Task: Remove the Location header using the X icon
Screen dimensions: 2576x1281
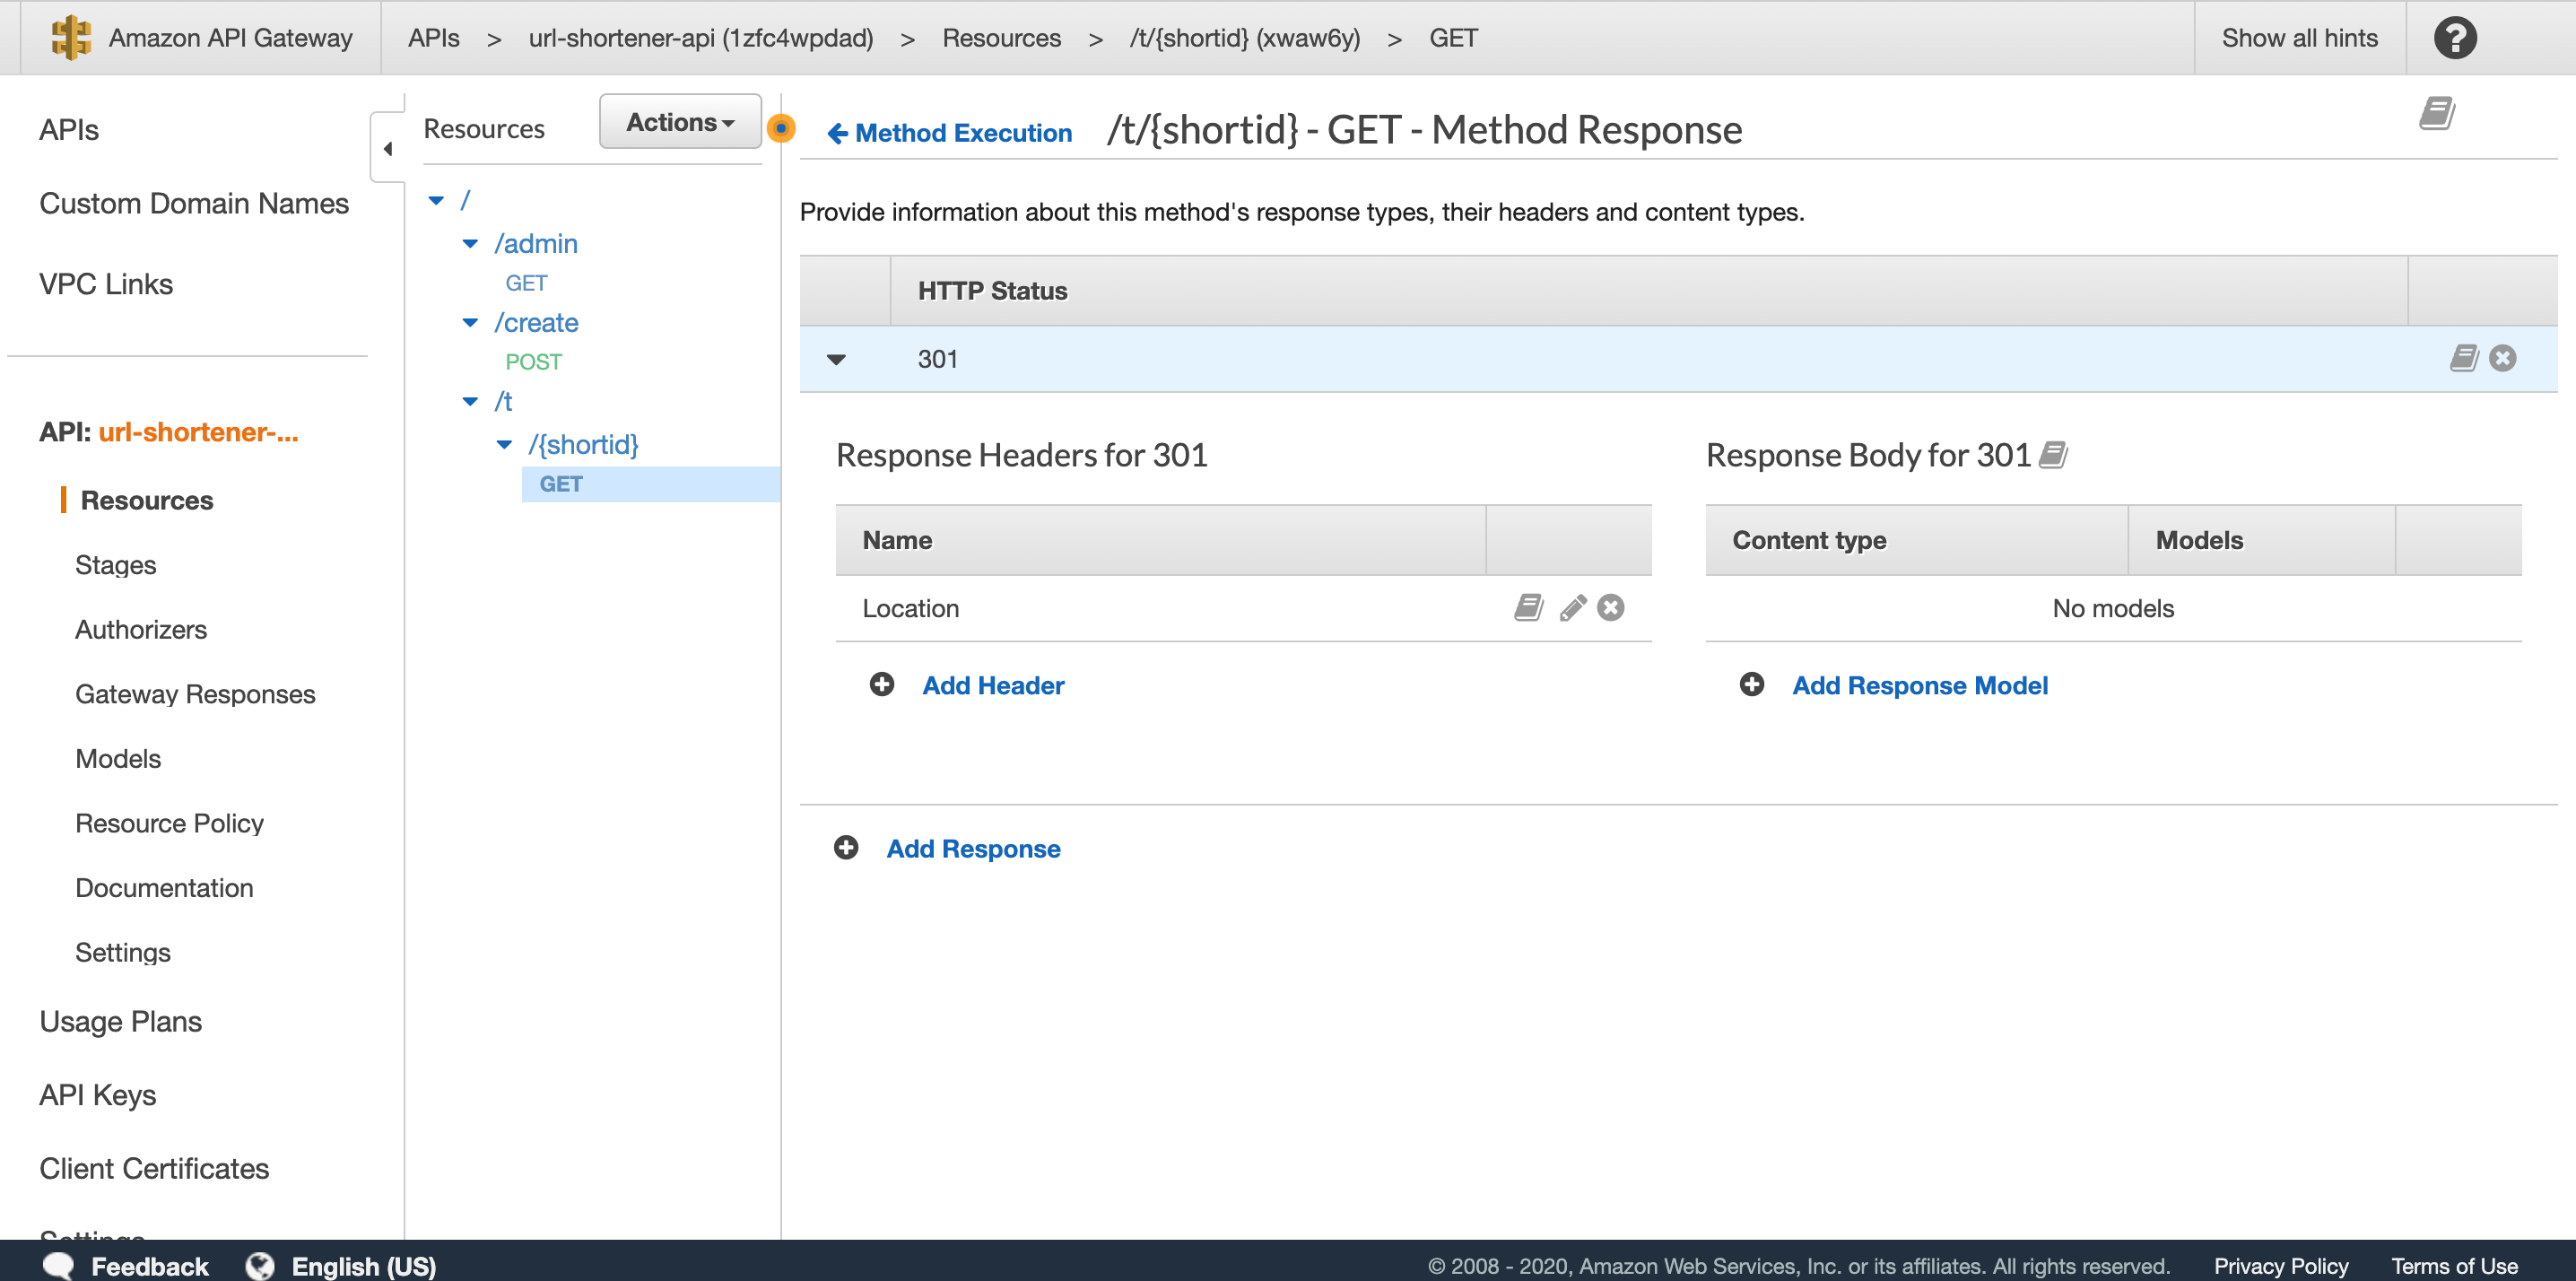Action: point(1611,607)
